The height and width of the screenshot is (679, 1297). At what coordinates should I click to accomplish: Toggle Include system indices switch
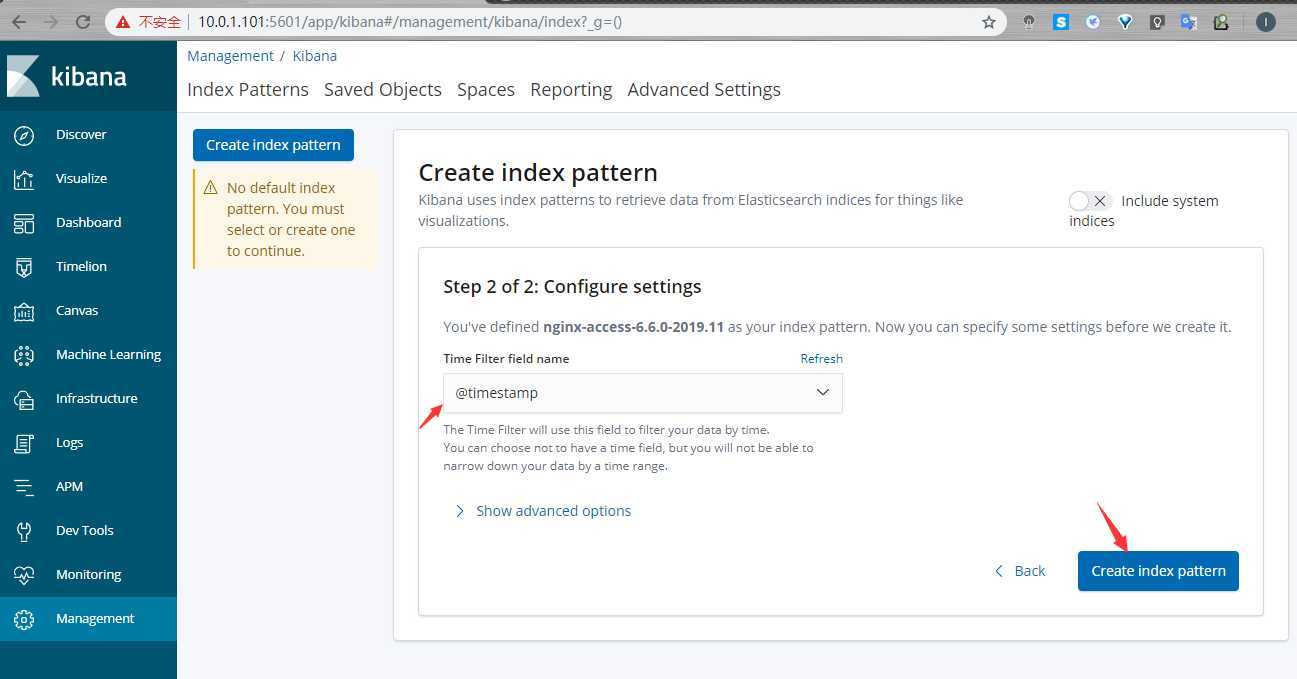(x=1089, y=201)
